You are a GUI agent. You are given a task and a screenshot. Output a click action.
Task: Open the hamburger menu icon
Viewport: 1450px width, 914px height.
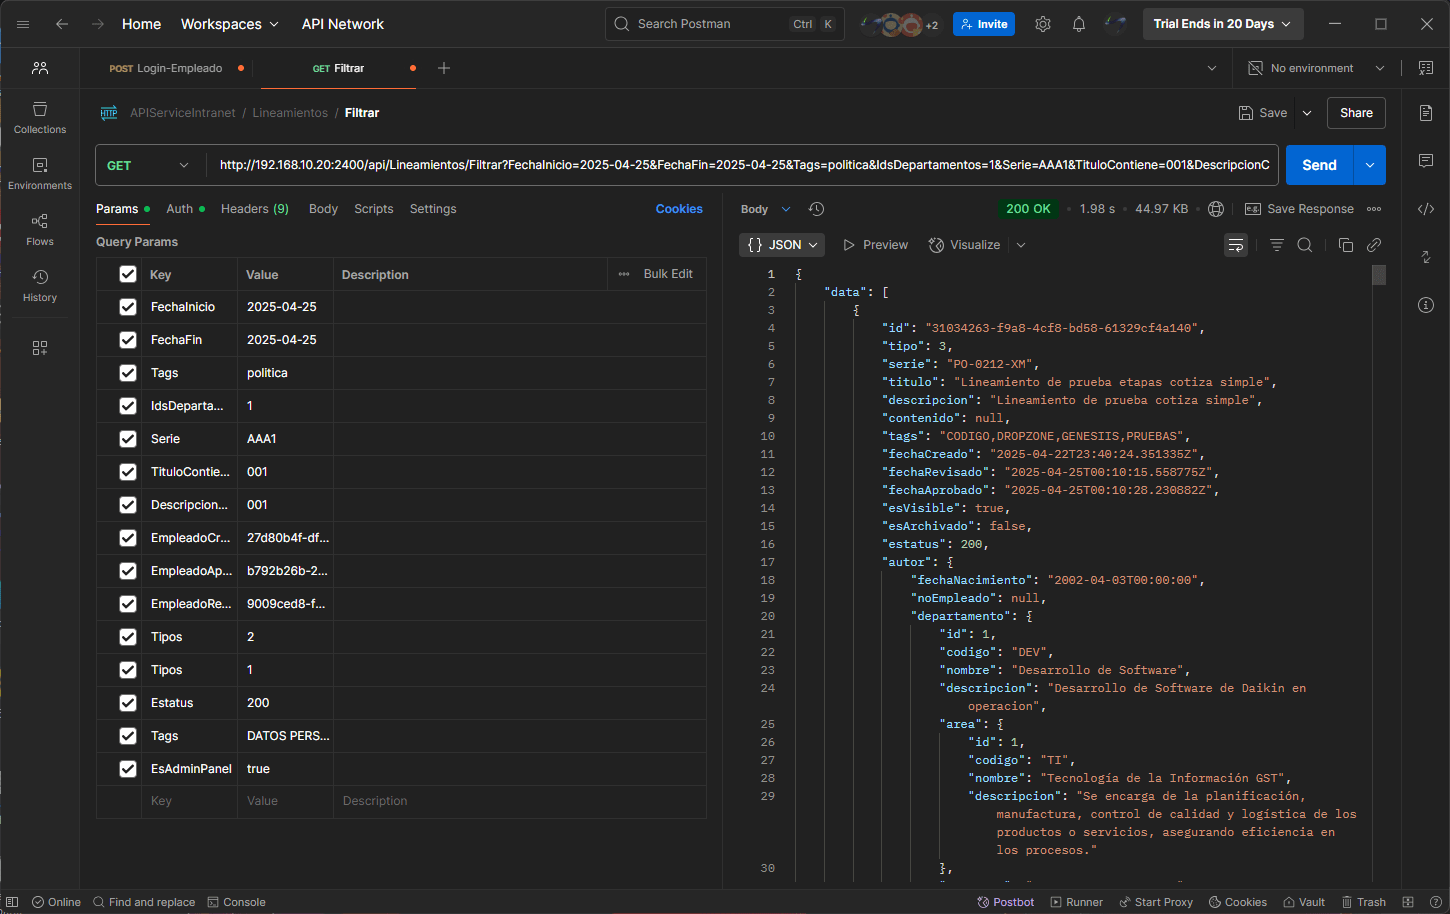tap(23, 24)
